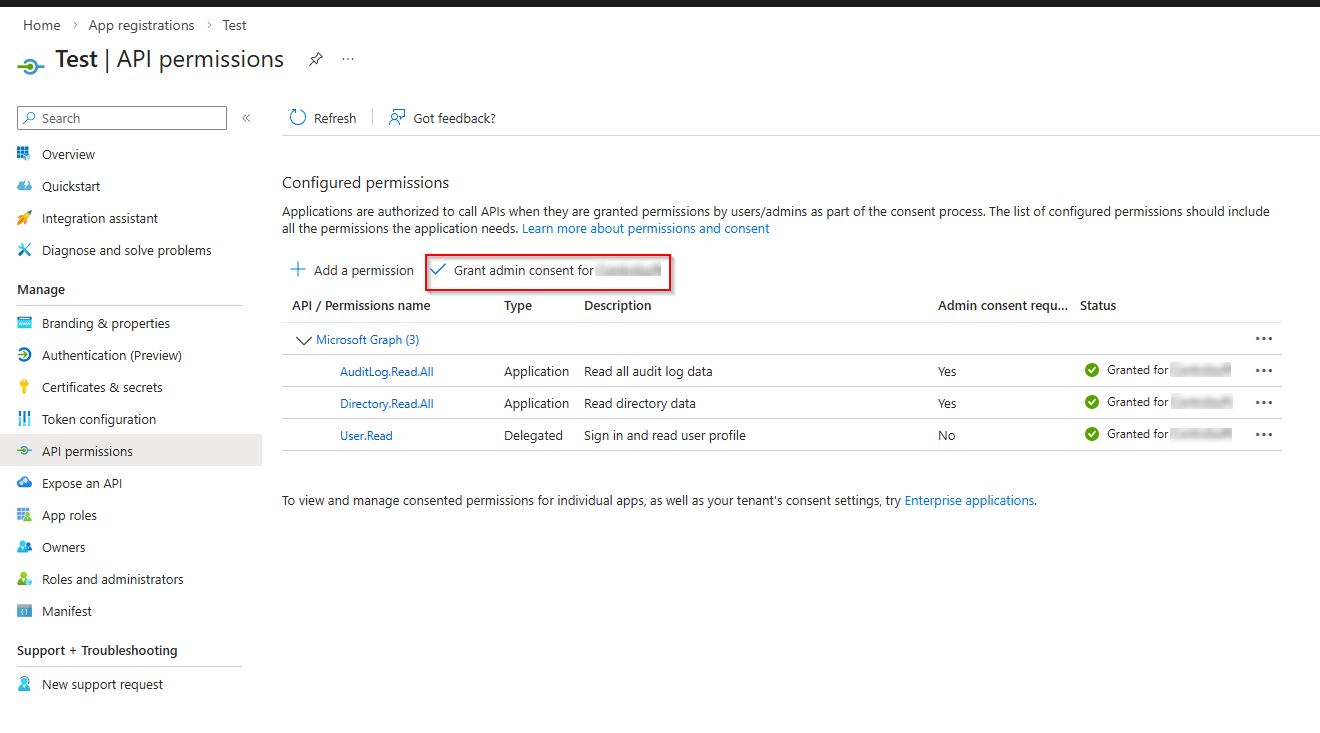The image size is (1320, 733).
Task: Click the Manifest icon in sidebar
Action: [25, 611]
